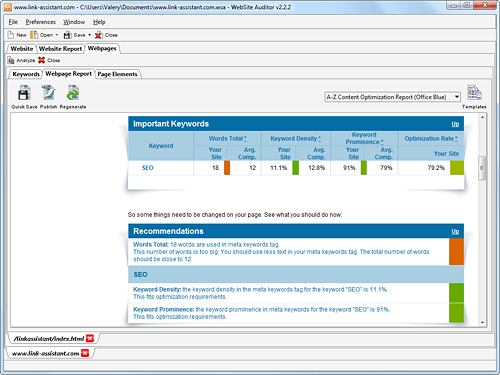Open the Help menu
Screen dimensions: 500x375
99,22
